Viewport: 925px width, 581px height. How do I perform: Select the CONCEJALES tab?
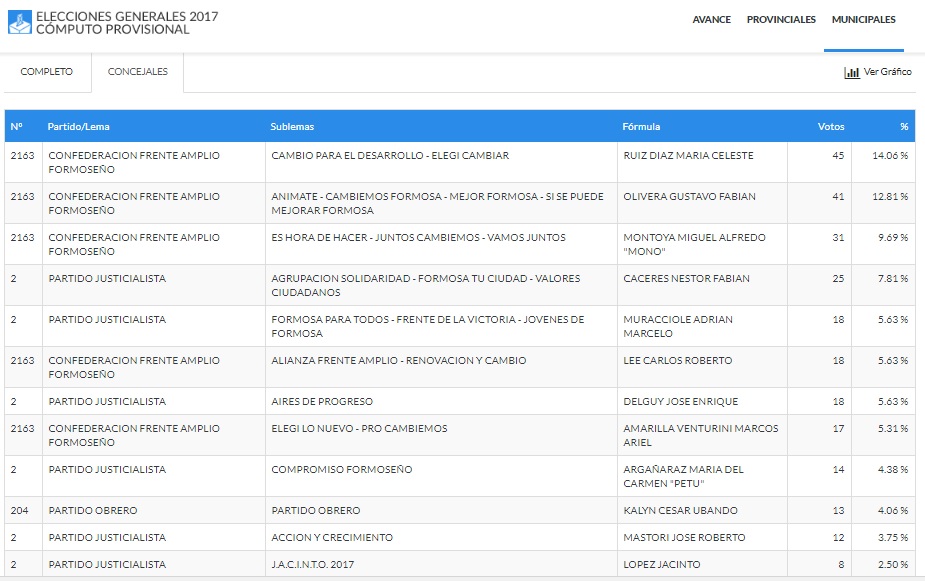tap(137, 72)
